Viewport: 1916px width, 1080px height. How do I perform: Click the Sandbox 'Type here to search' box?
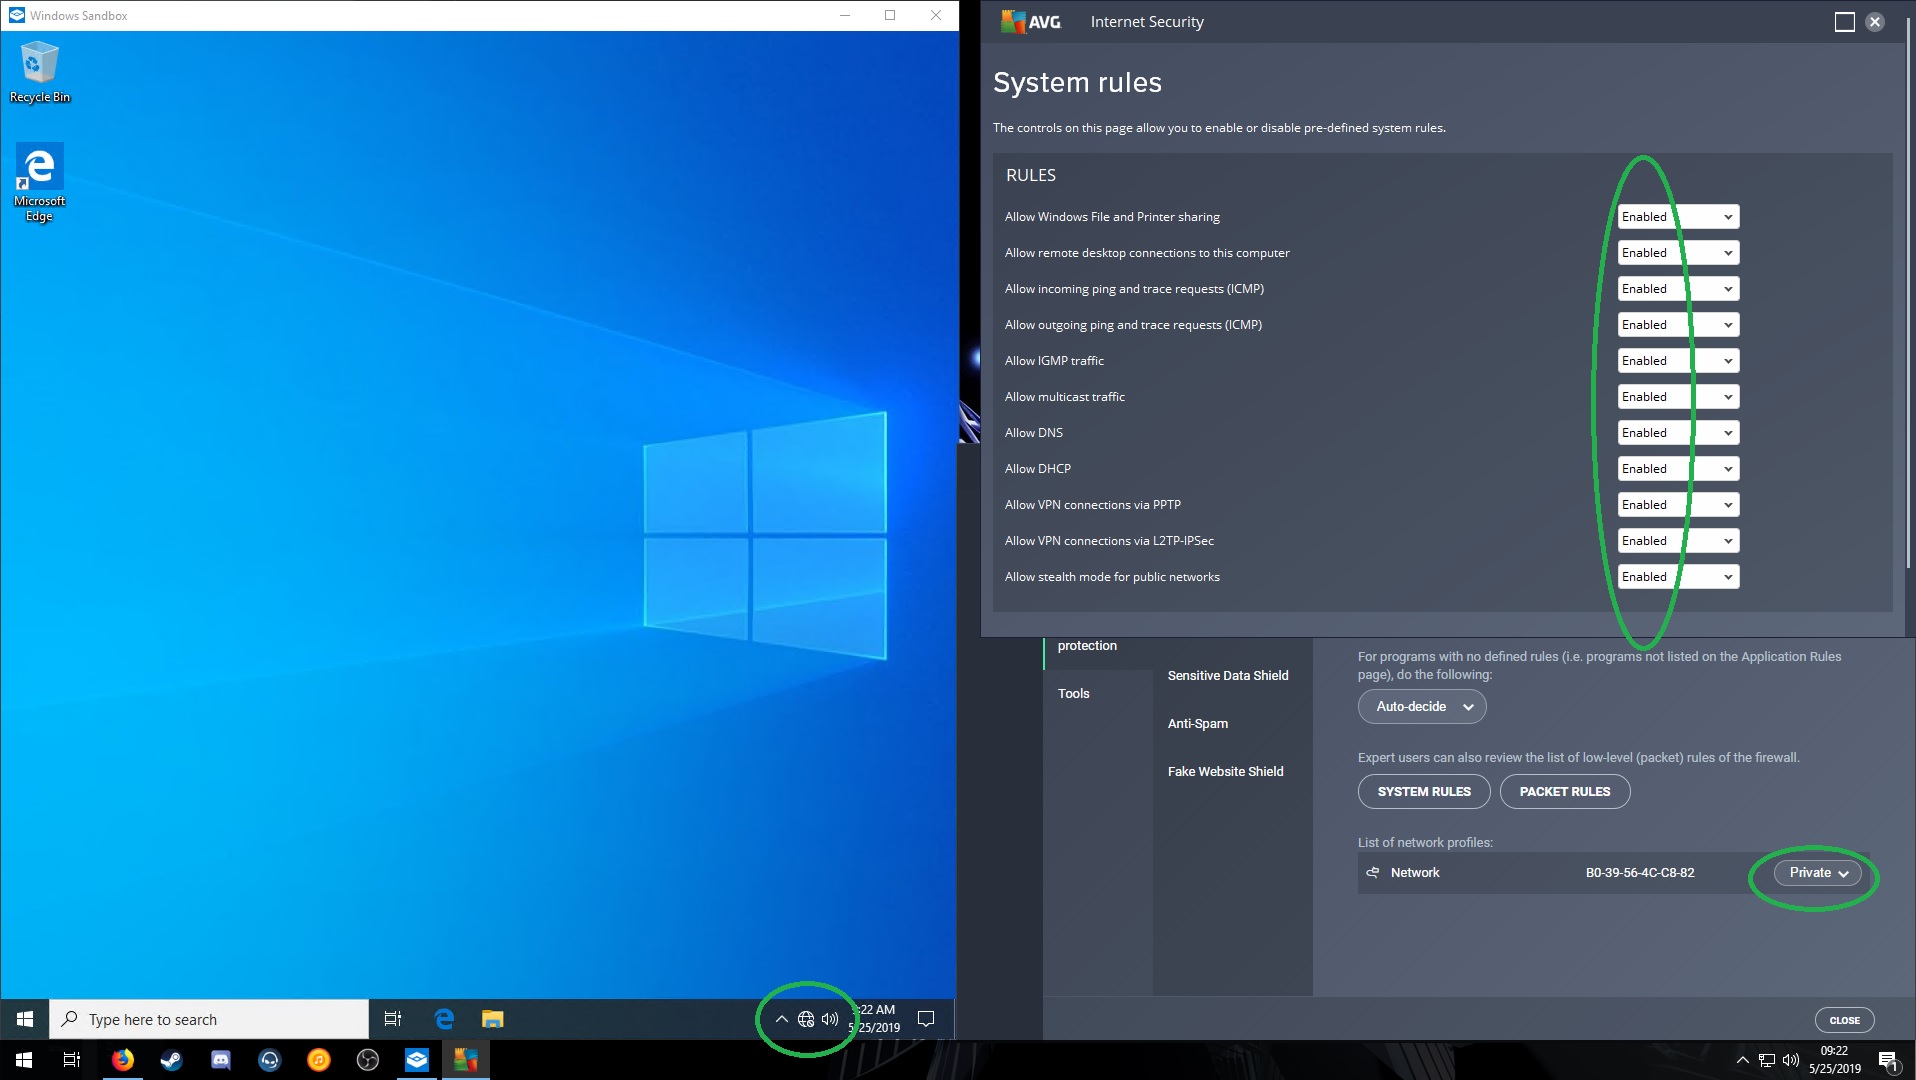coord(210,1019)
